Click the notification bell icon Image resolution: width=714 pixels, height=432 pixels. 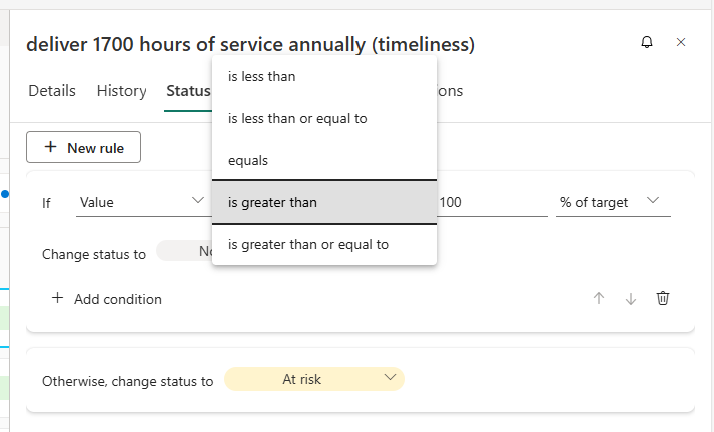[x=647, y=42]
